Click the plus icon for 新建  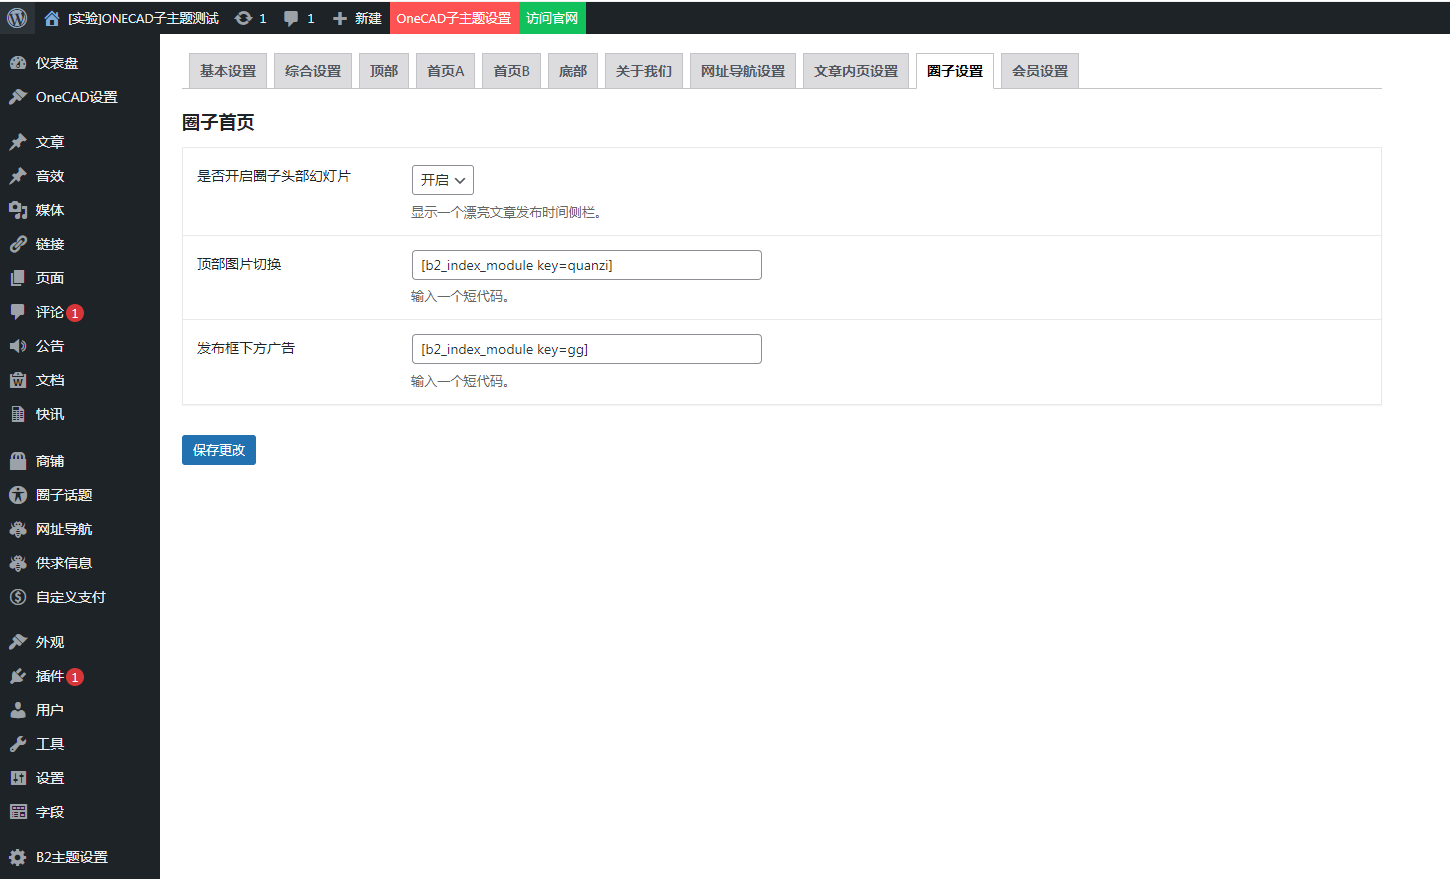pos(340,18)
